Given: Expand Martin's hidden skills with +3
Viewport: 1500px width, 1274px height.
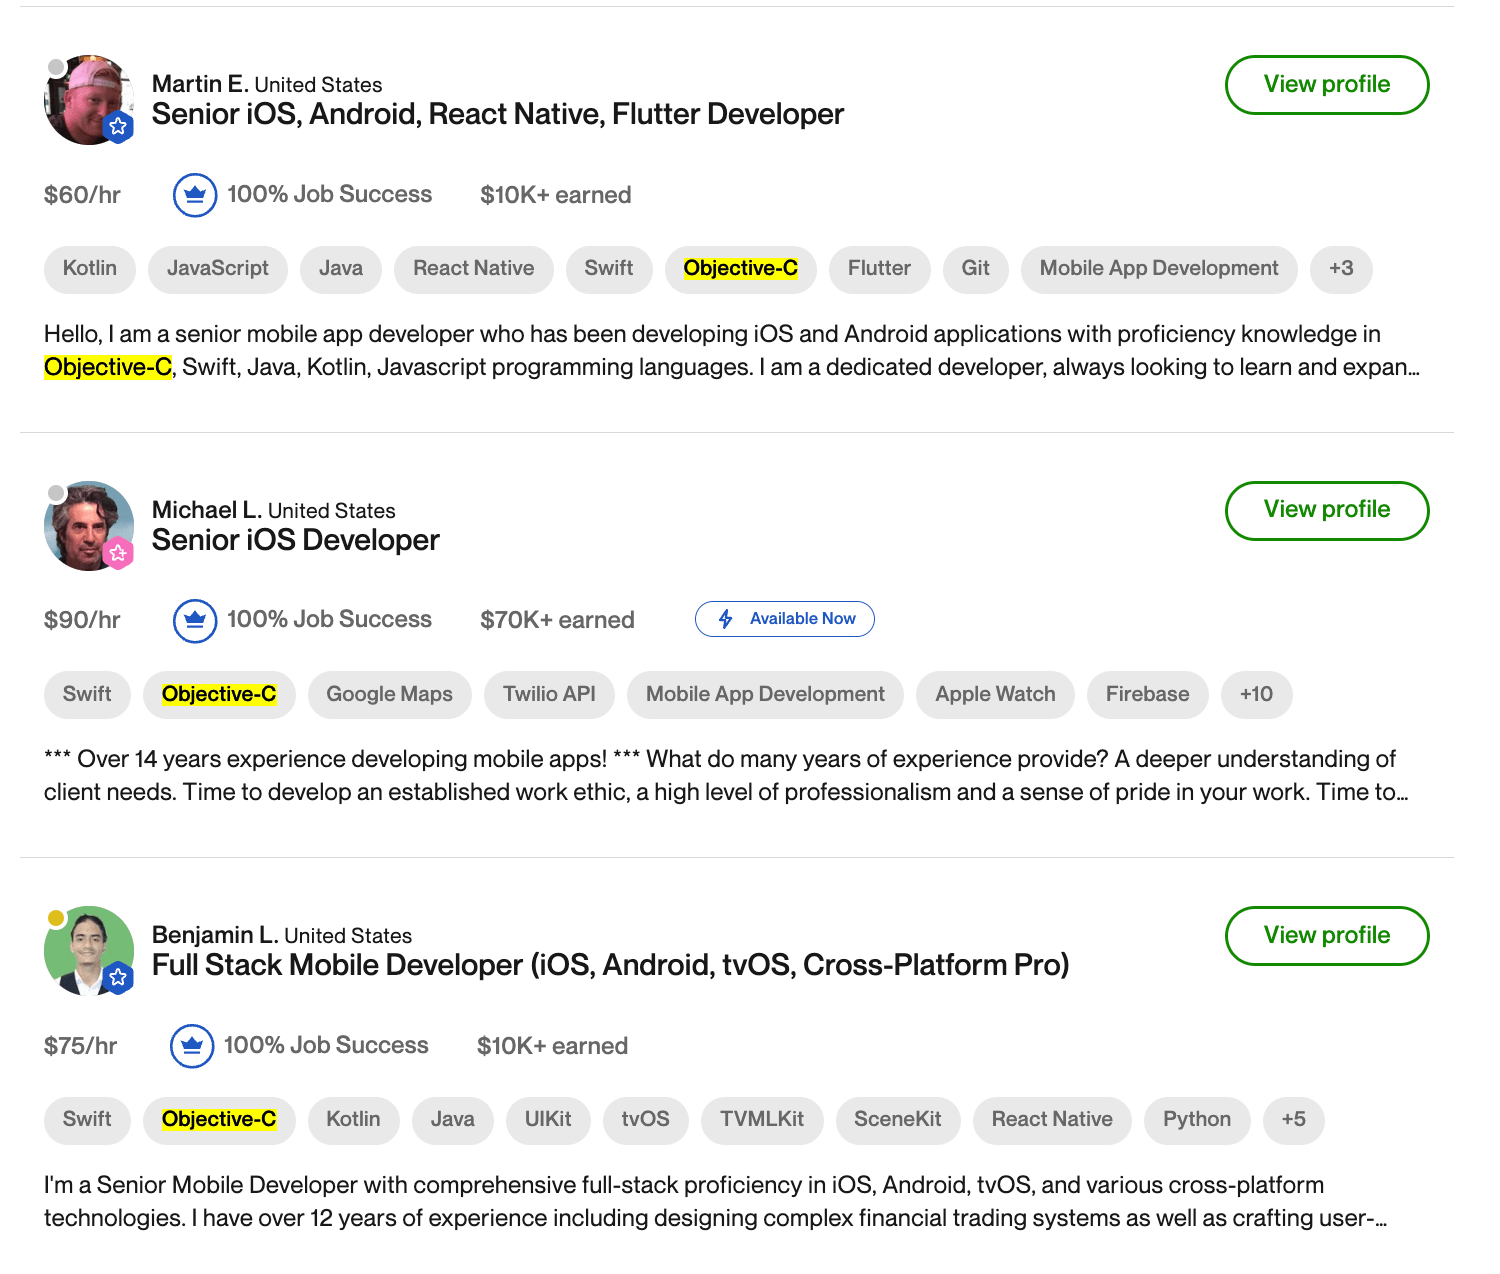Looking at the screenshot, I should click(x=1341, y=269).
